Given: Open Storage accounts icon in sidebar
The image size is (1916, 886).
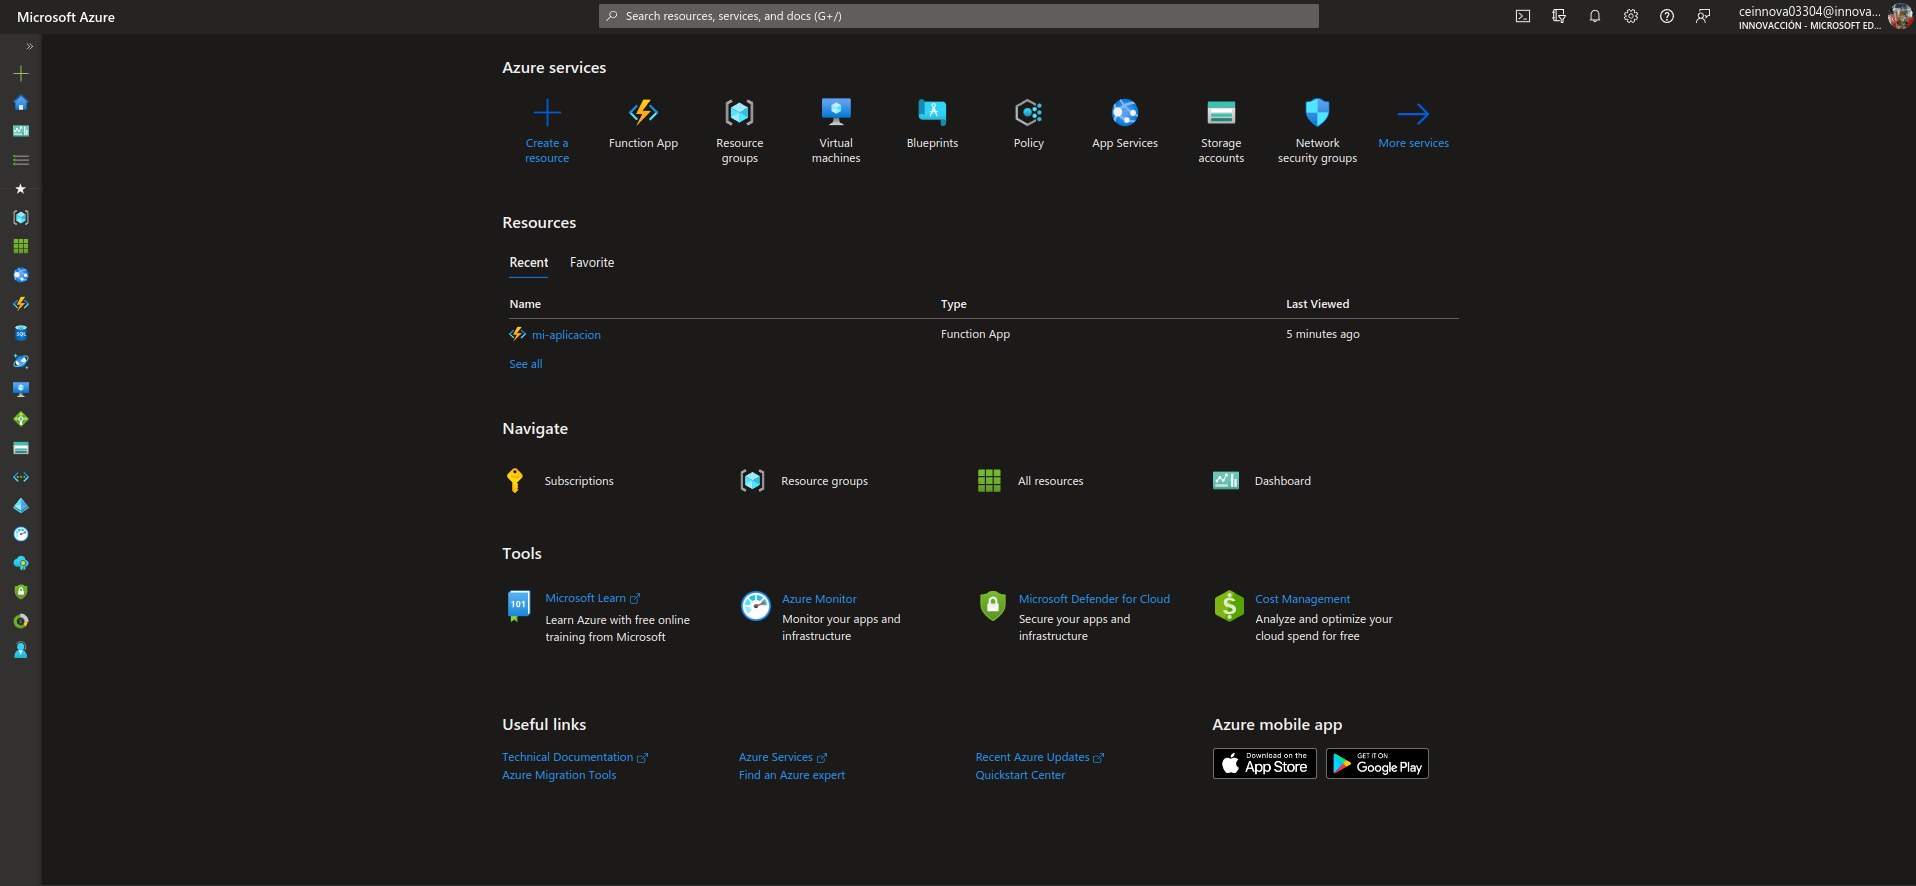Looking at the screenshot, I should pyautogui.click(x=20, y=448).
